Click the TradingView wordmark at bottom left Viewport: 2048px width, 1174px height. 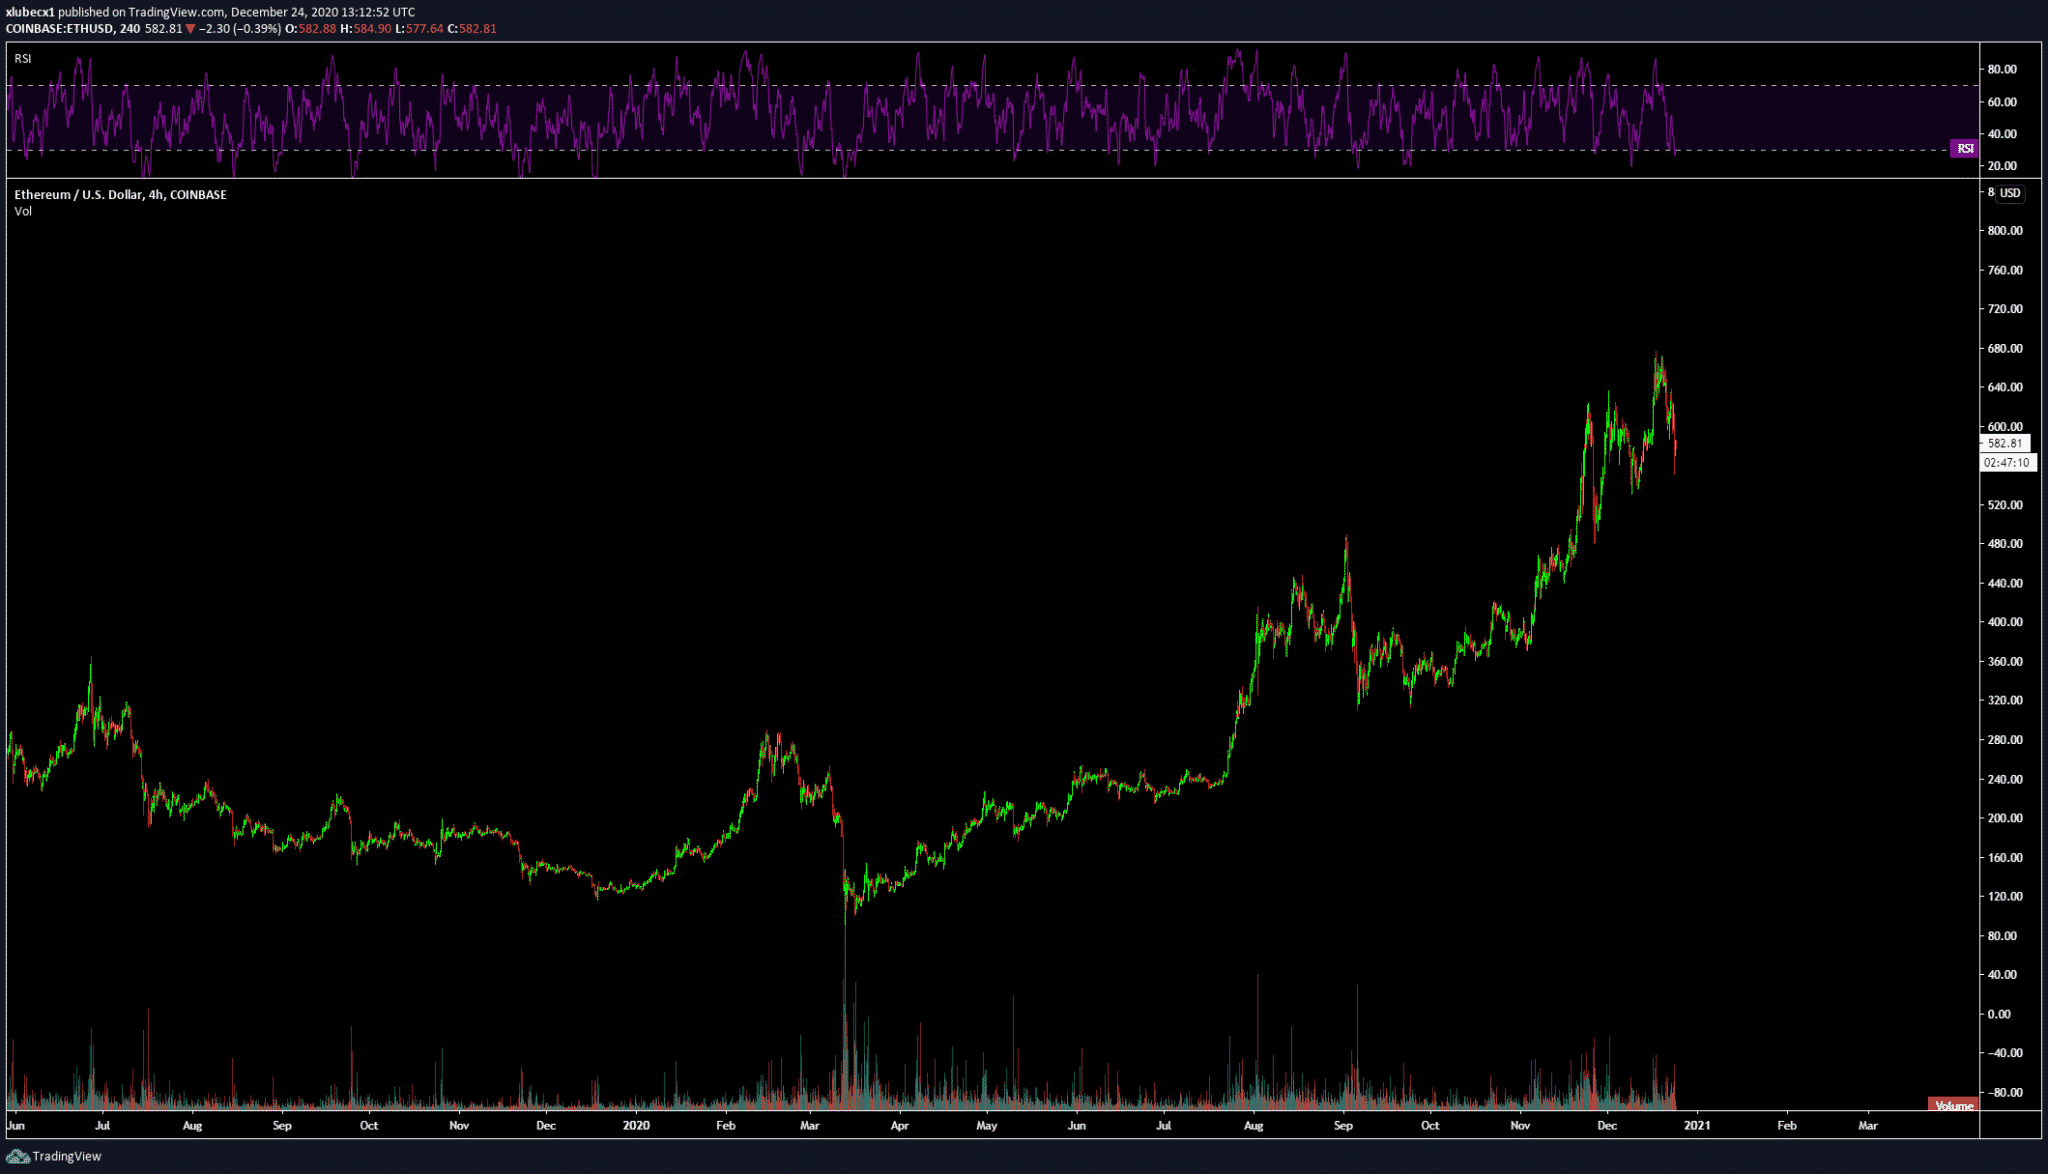(66, 1156)
